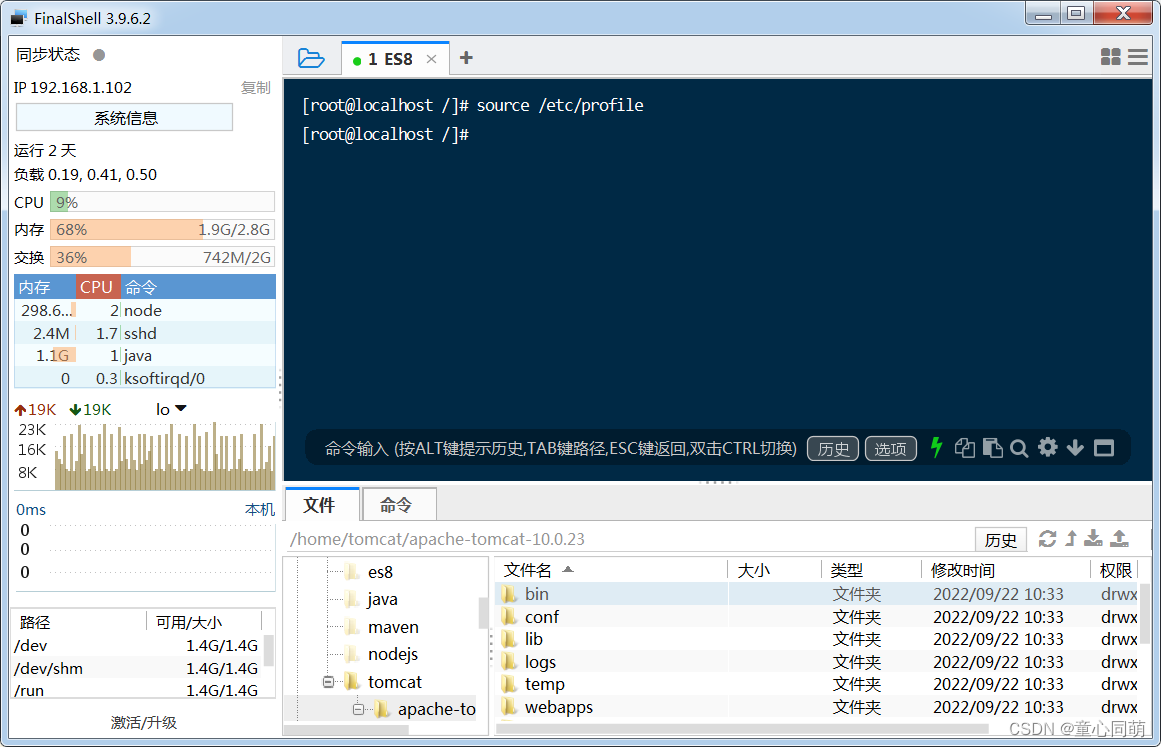Select the conf folder row

point(816,617)
